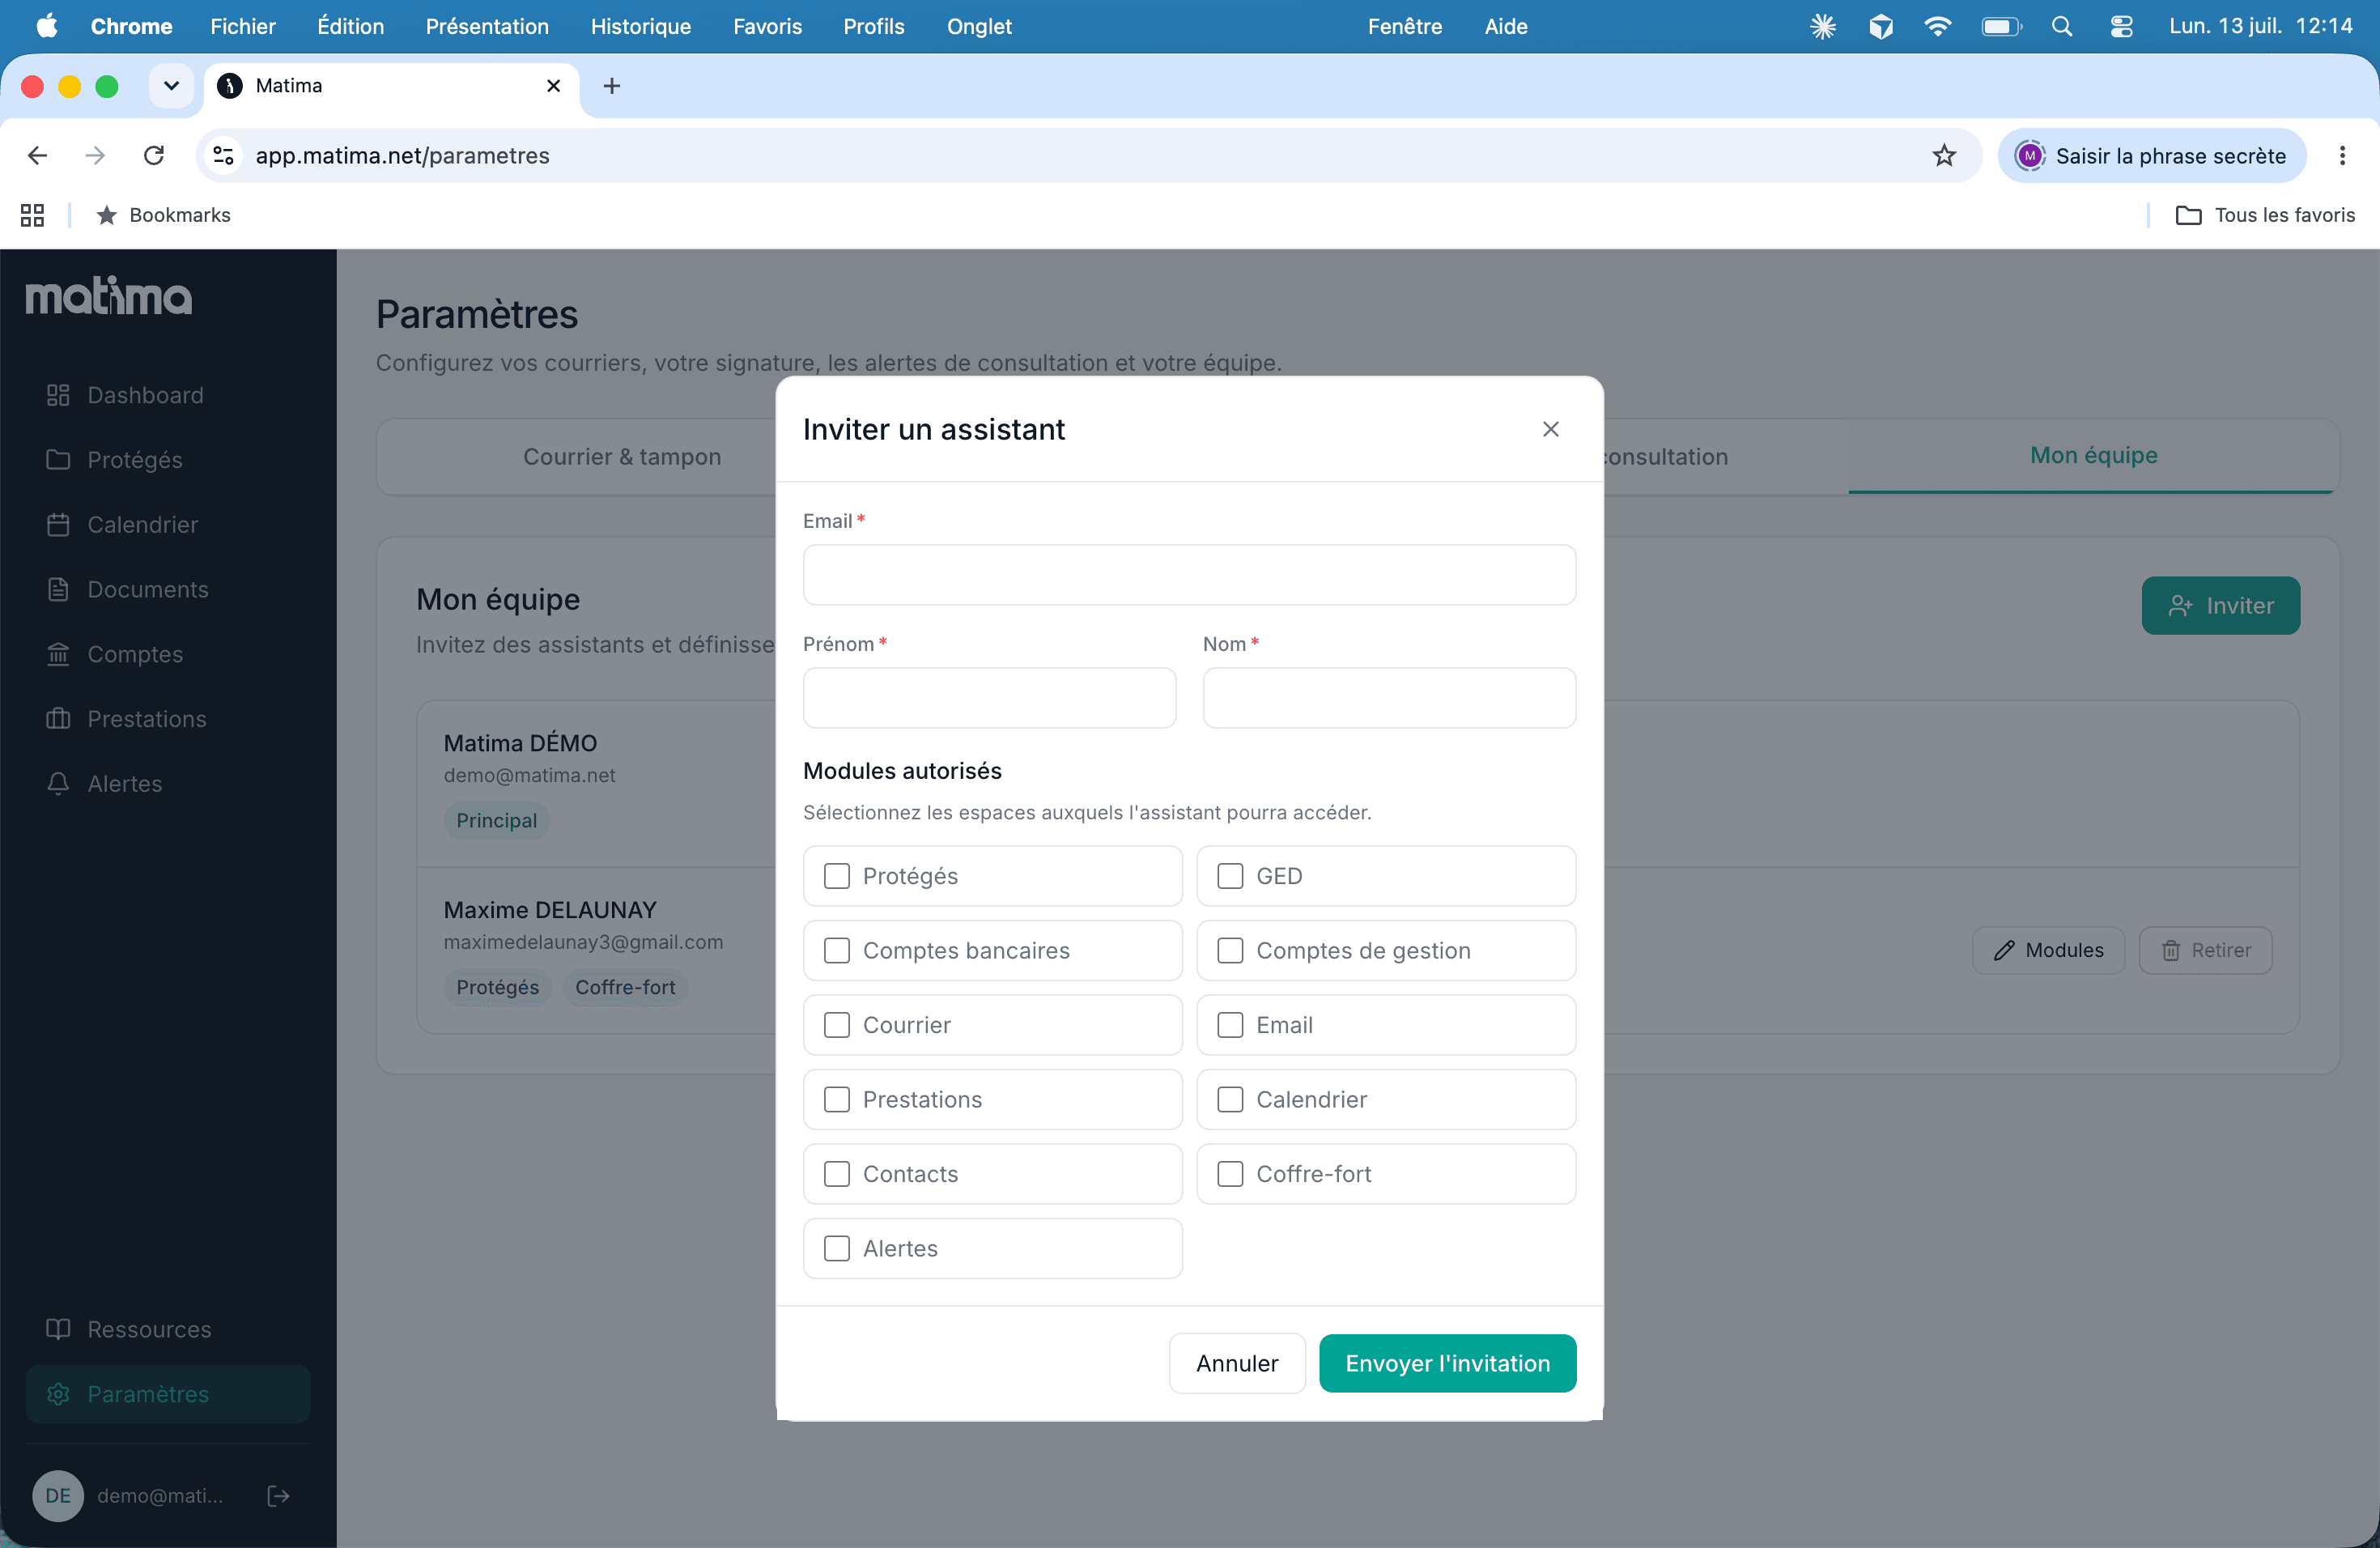Open the Chrome apps grid icon
Screen dimensions: 2380x1548
pyautogui.click(x=32, y=215)
